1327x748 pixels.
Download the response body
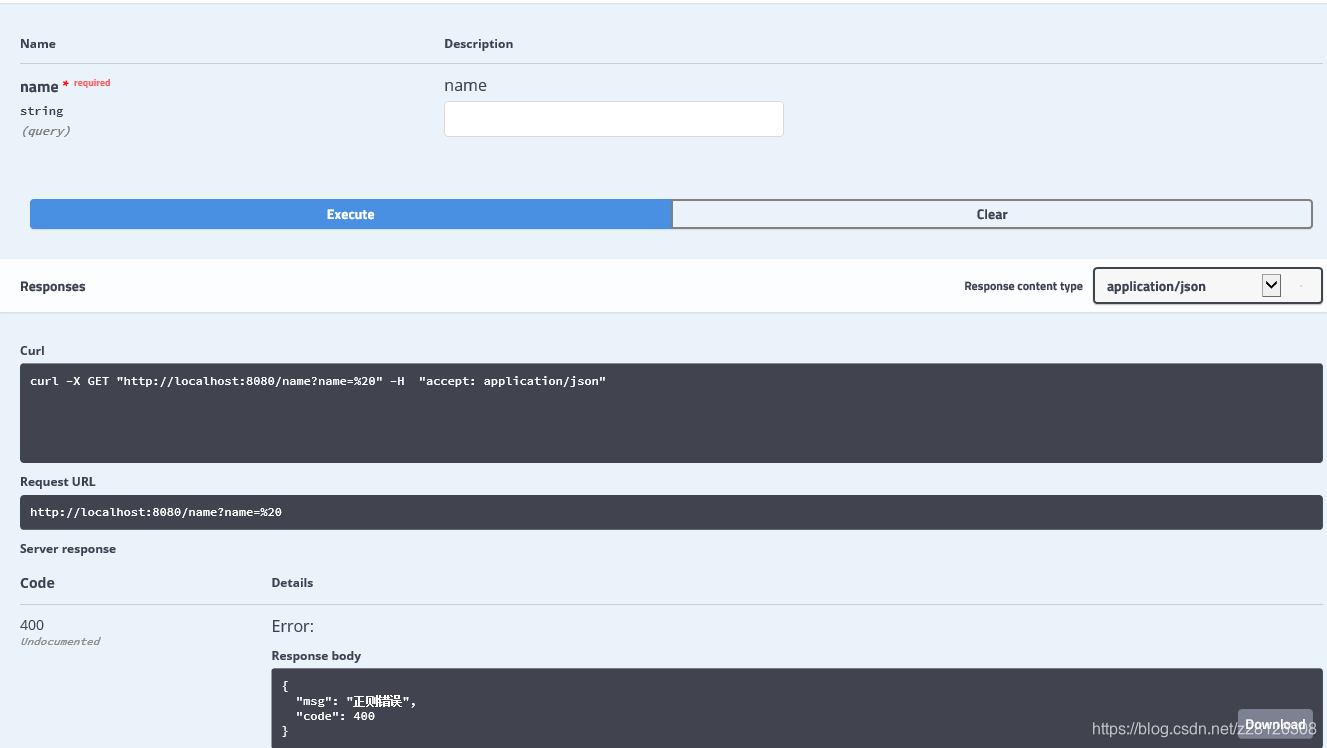pos(1275,724)
